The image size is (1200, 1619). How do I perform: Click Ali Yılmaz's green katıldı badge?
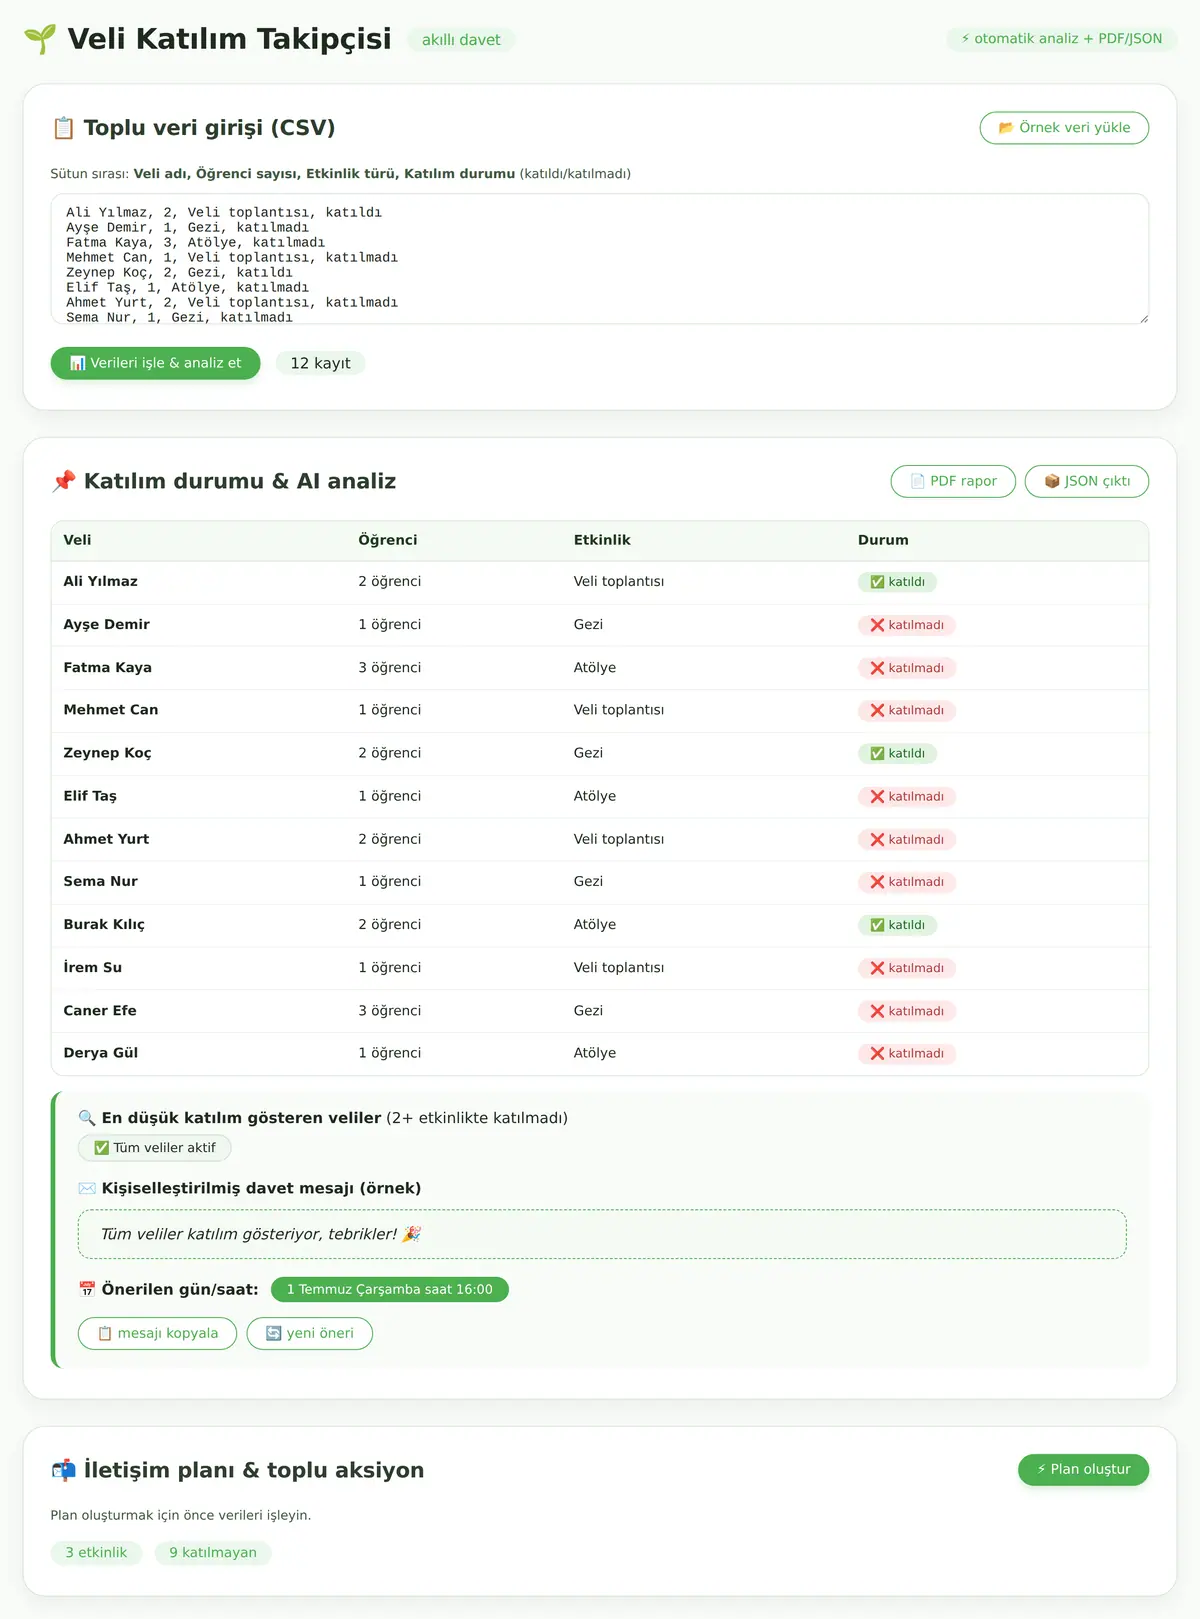click(x=897, y=582)
